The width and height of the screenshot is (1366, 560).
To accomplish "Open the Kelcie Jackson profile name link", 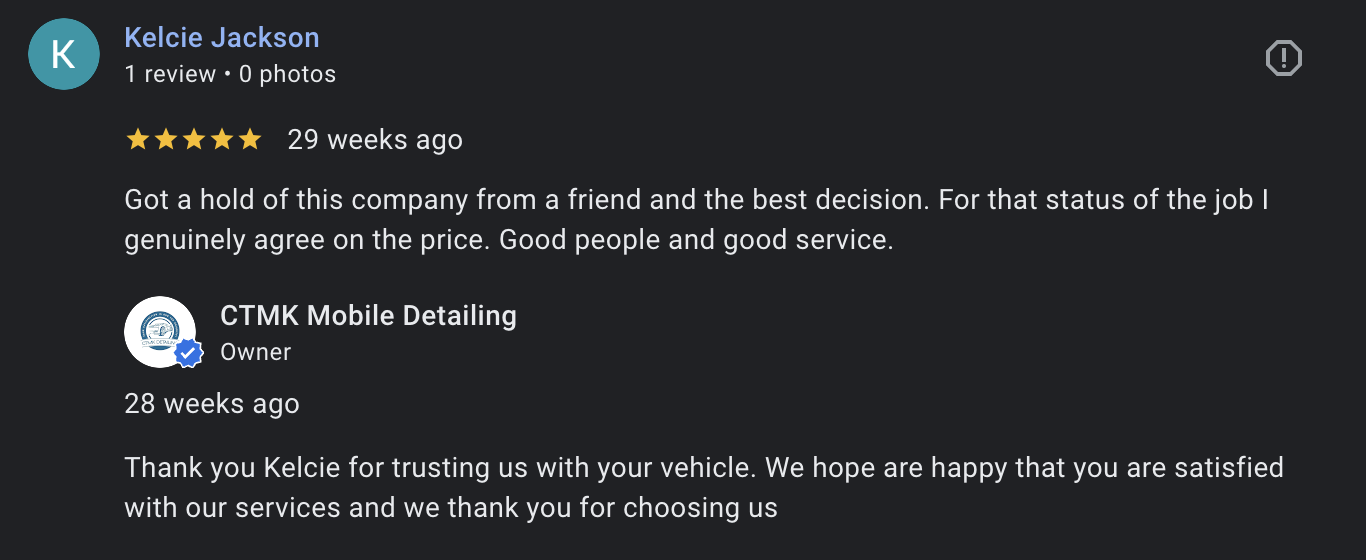I will (222, 38).
